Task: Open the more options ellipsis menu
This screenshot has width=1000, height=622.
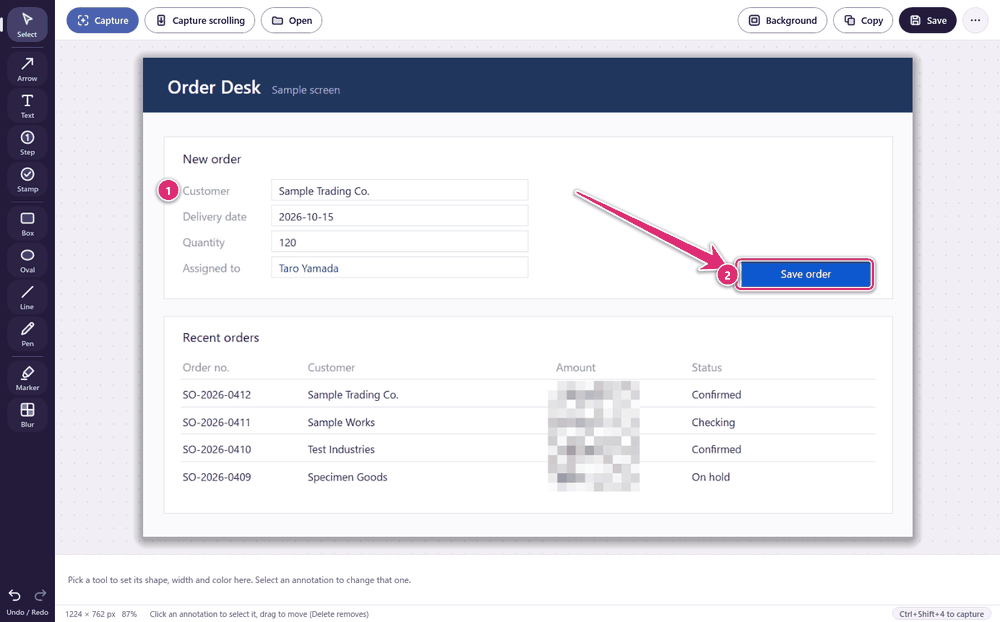Action: coord(975,20)
